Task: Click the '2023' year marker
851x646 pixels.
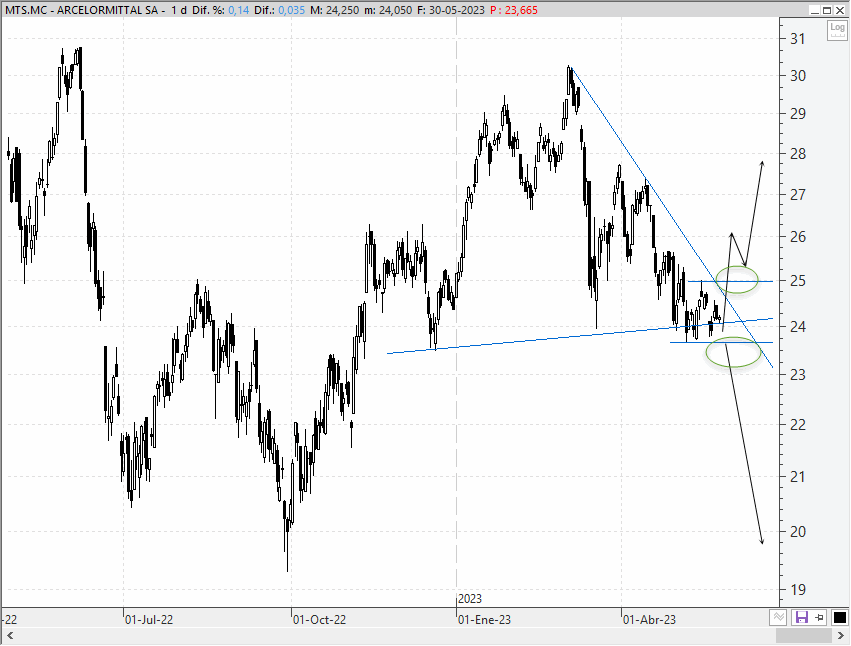Action: pyautogui.click(x=470, y=599)
